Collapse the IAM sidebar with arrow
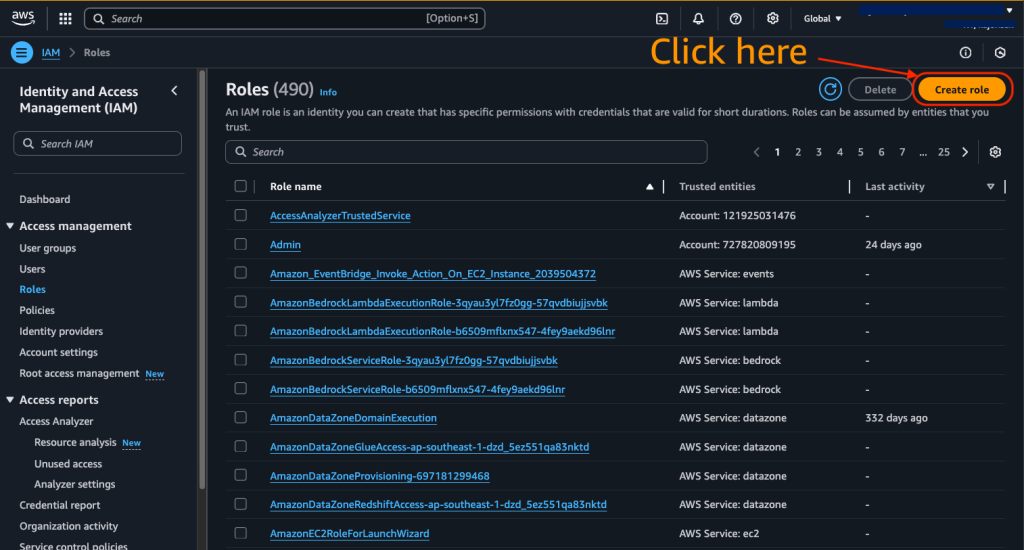Image resolution: width=1024 pixels, height=550 pixels. click(174, 91)
